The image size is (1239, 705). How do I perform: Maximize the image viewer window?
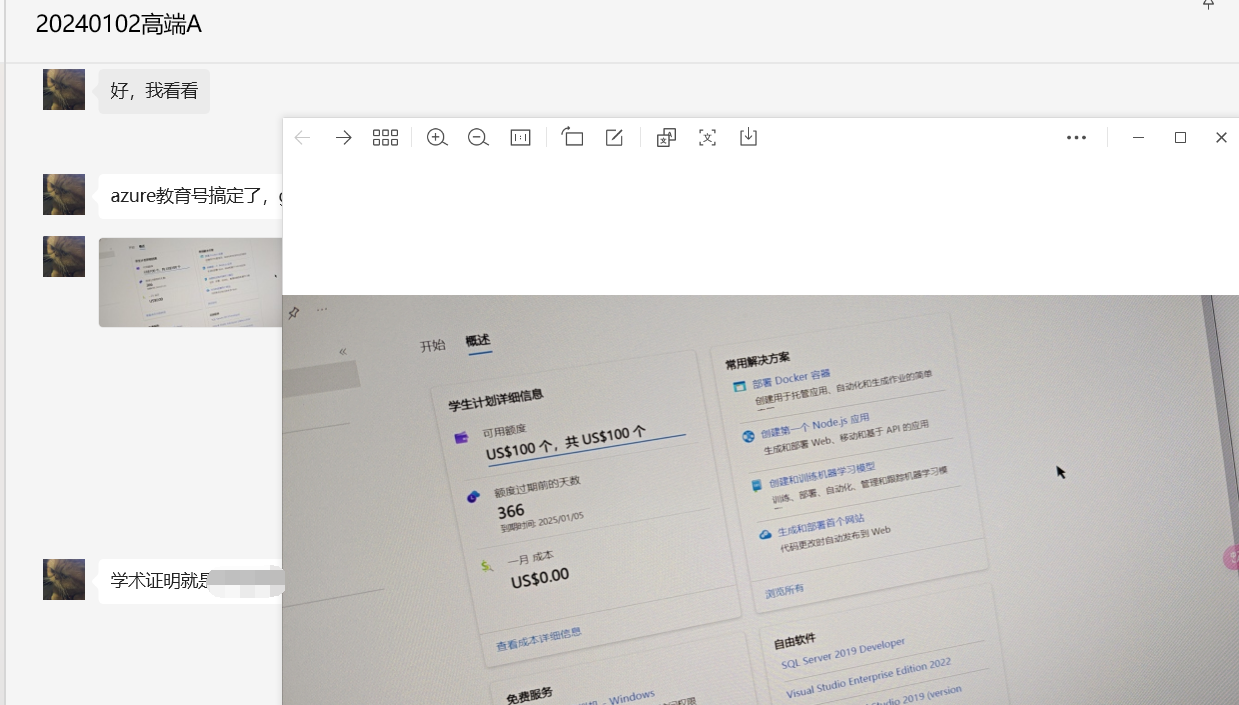coord(1180,138)
